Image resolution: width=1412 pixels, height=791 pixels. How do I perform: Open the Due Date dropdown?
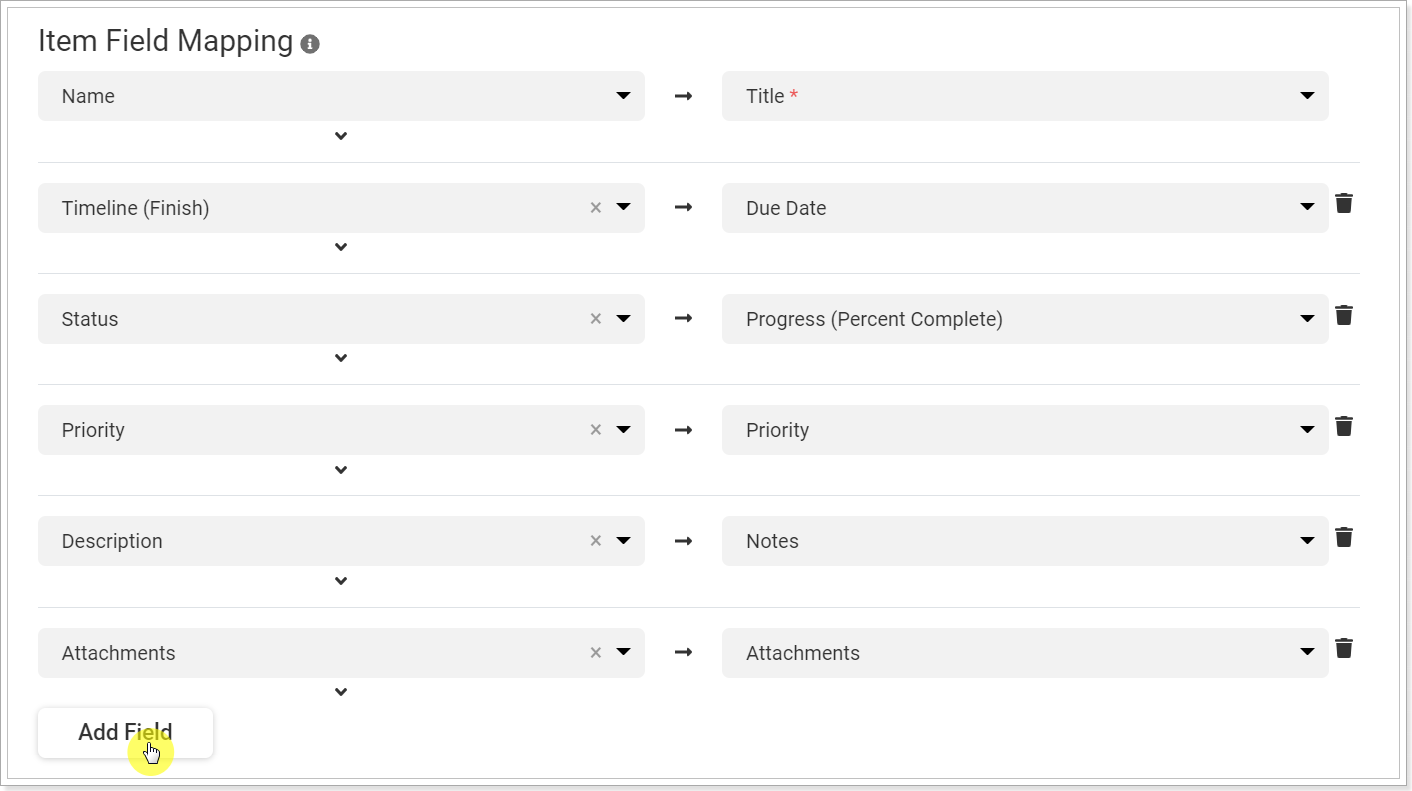(1306, 207)
